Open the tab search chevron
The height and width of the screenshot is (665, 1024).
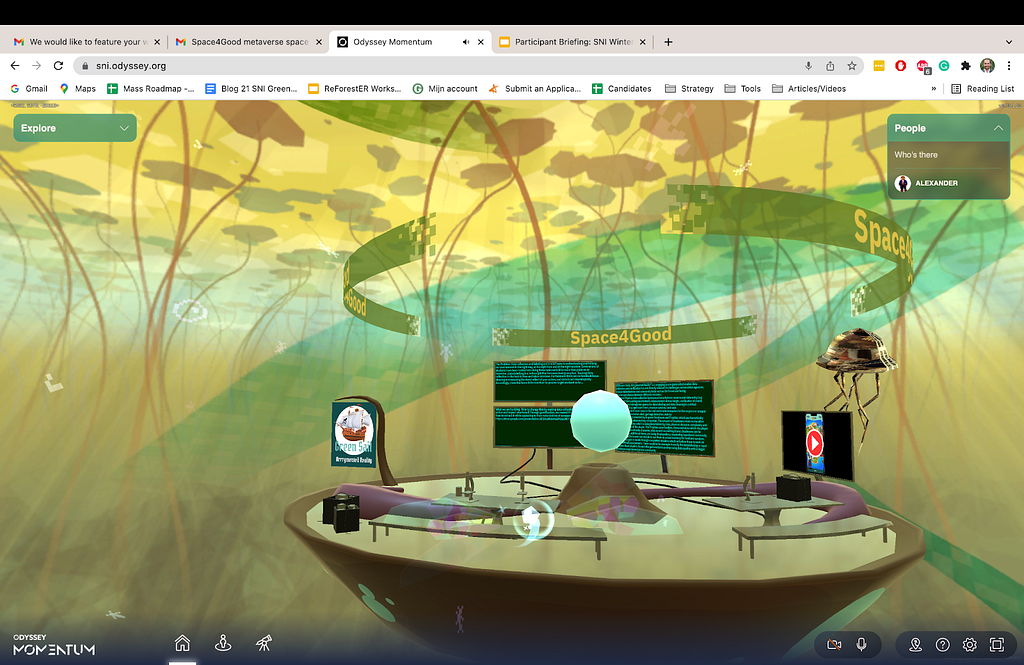[x=1008, y=42]
